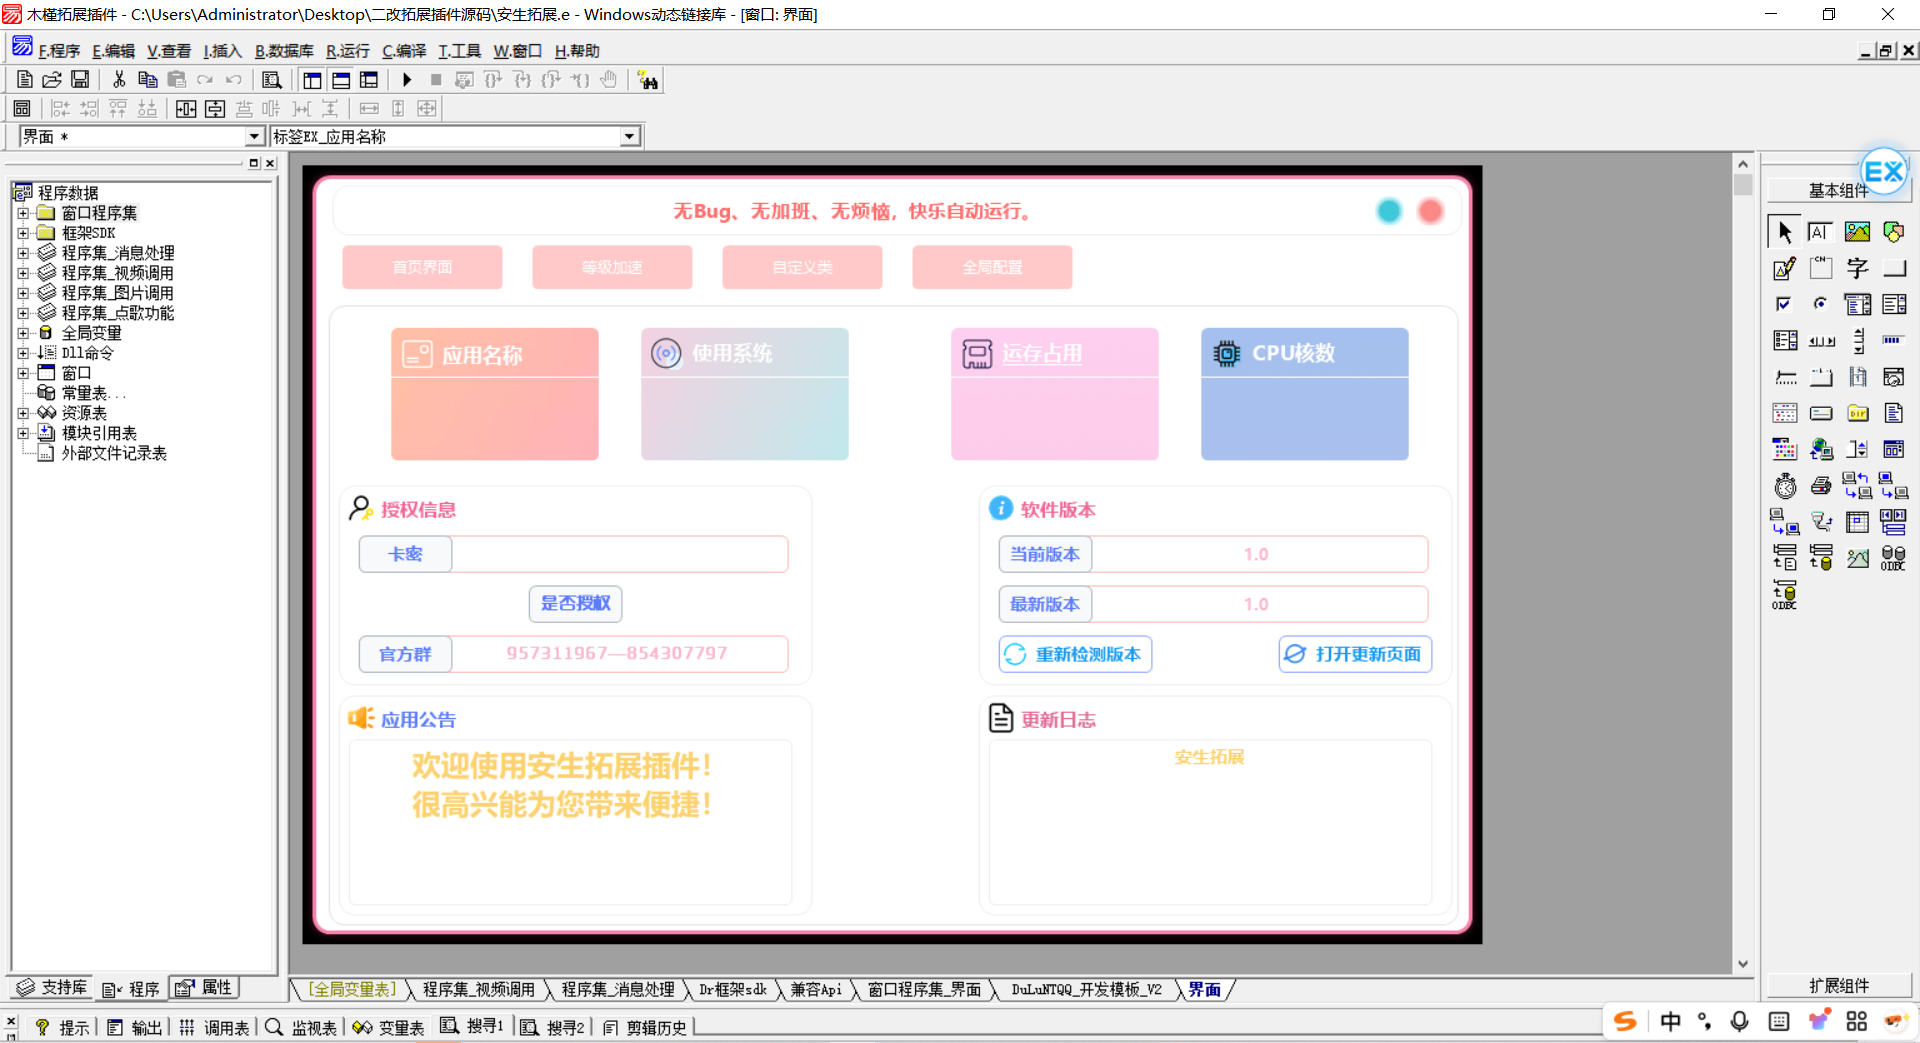Pick the picture box component icon

(x=1857, y=232)
